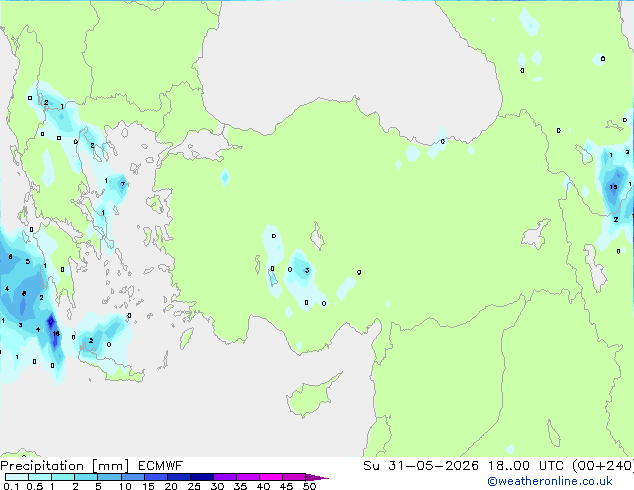The image size is (634, 490).
Task: Click the '50' legend scale label
Action: pyautogui.click(x=309, y=486)
